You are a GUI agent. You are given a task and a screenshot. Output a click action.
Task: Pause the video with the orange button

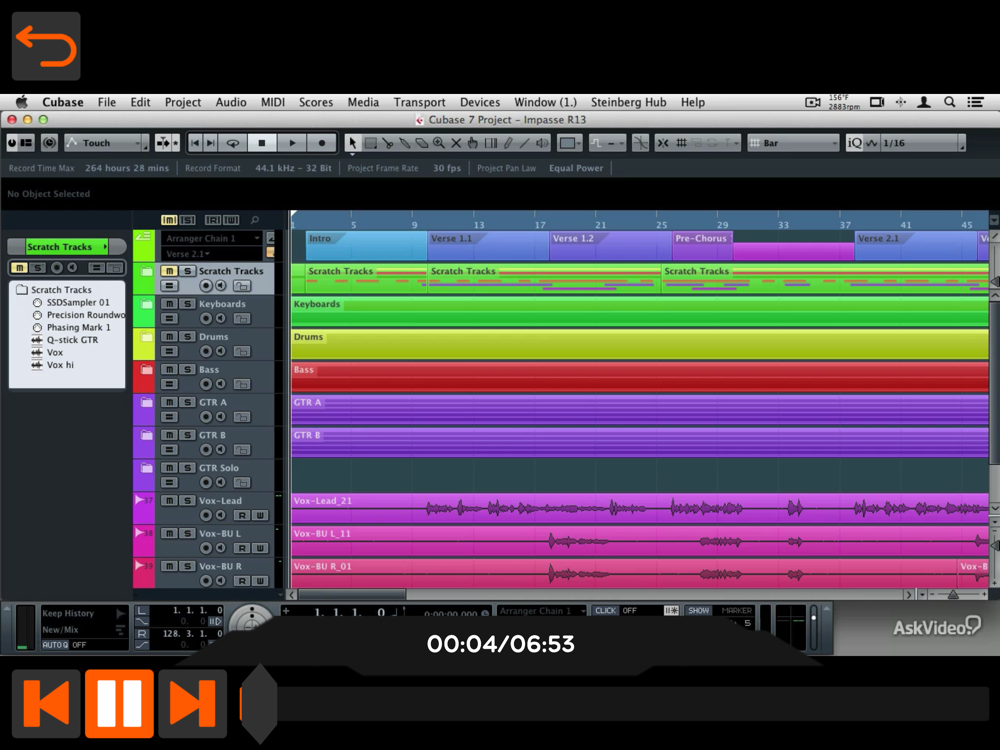(119, 703)
